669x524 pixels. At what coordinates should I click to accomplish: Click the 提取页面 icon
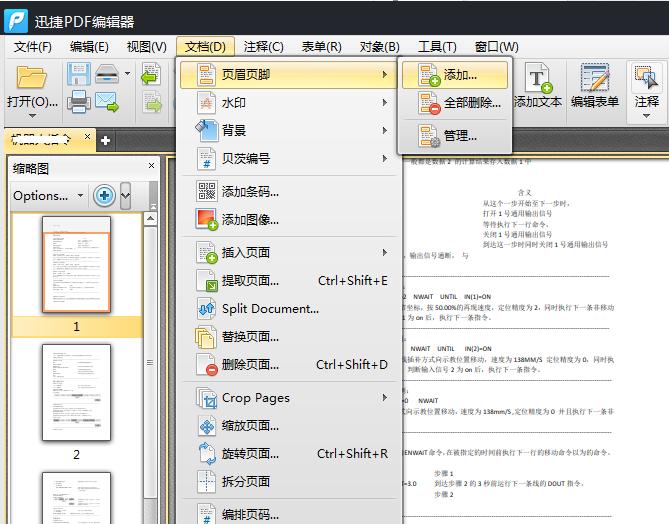[207, 280]
